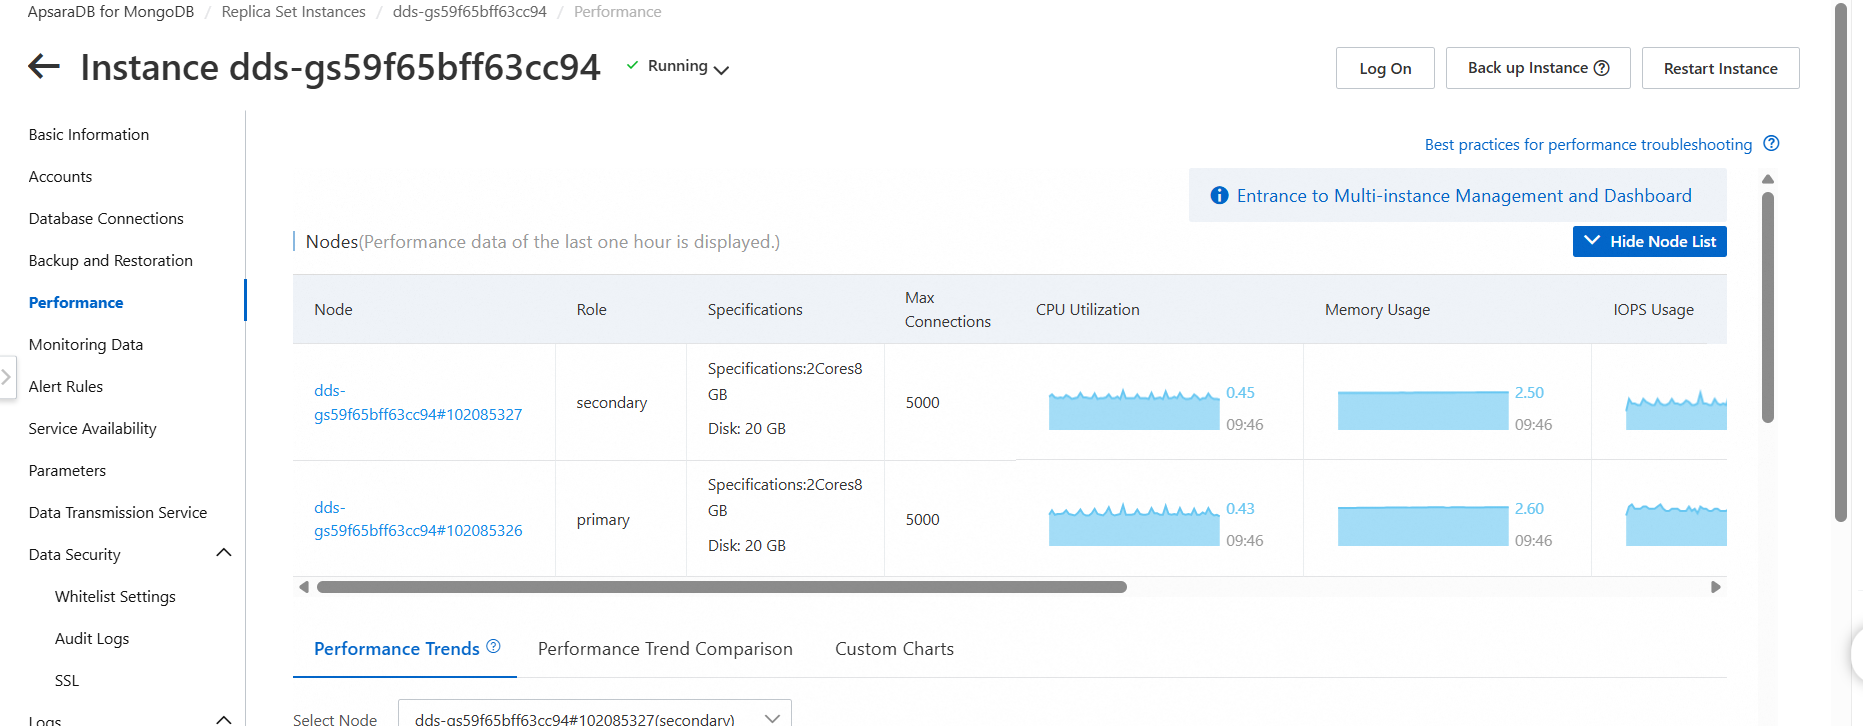Image resolution: width=1863 pixels, height=726 pixels.
Task: Switch to Custom Charts tab
Action: tap(894, 649)
